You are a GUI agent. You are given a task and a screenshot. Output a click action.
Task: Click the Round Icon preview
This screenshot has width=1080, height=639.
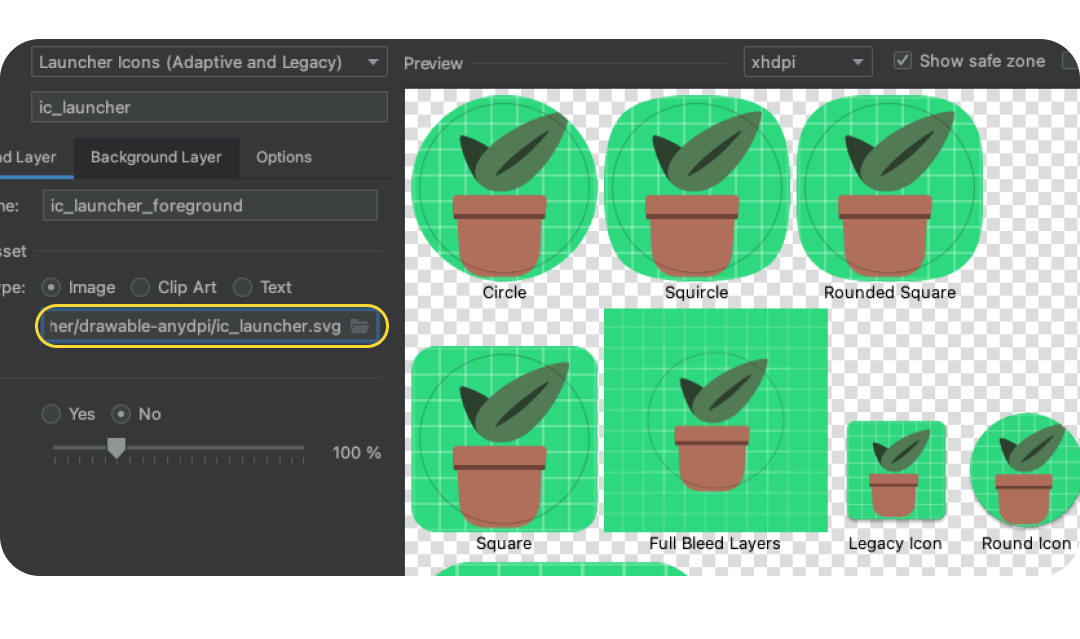(1024, 472)
